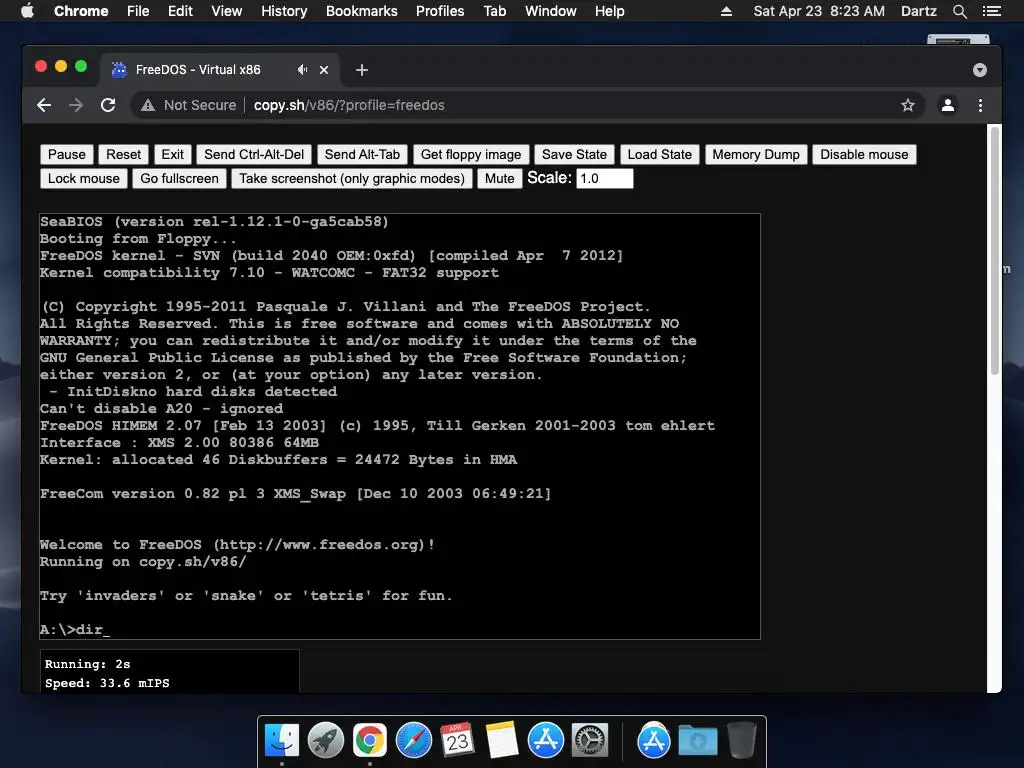Open the Trash in the Dock
This screenshot has width=1024, height=768.
(742, 741)
